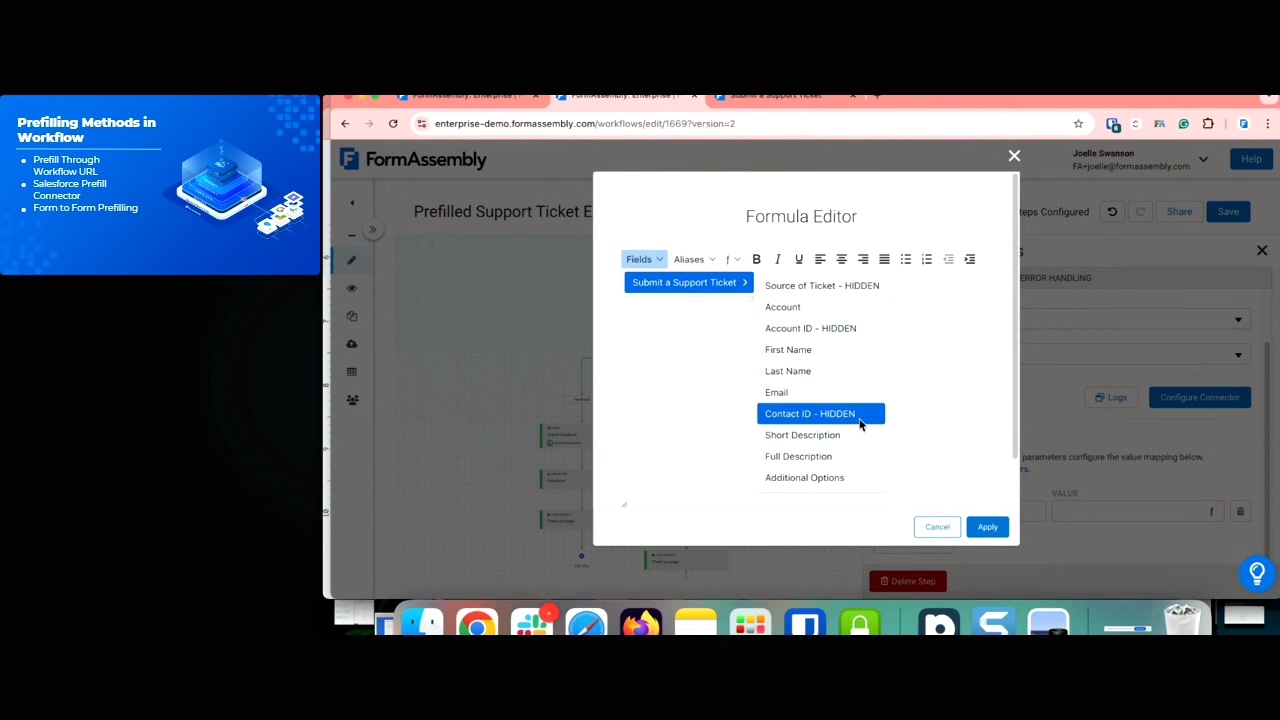Select the Last Name field
Viewport: 1280px width, 720px height.
click(x=822, y=371)
